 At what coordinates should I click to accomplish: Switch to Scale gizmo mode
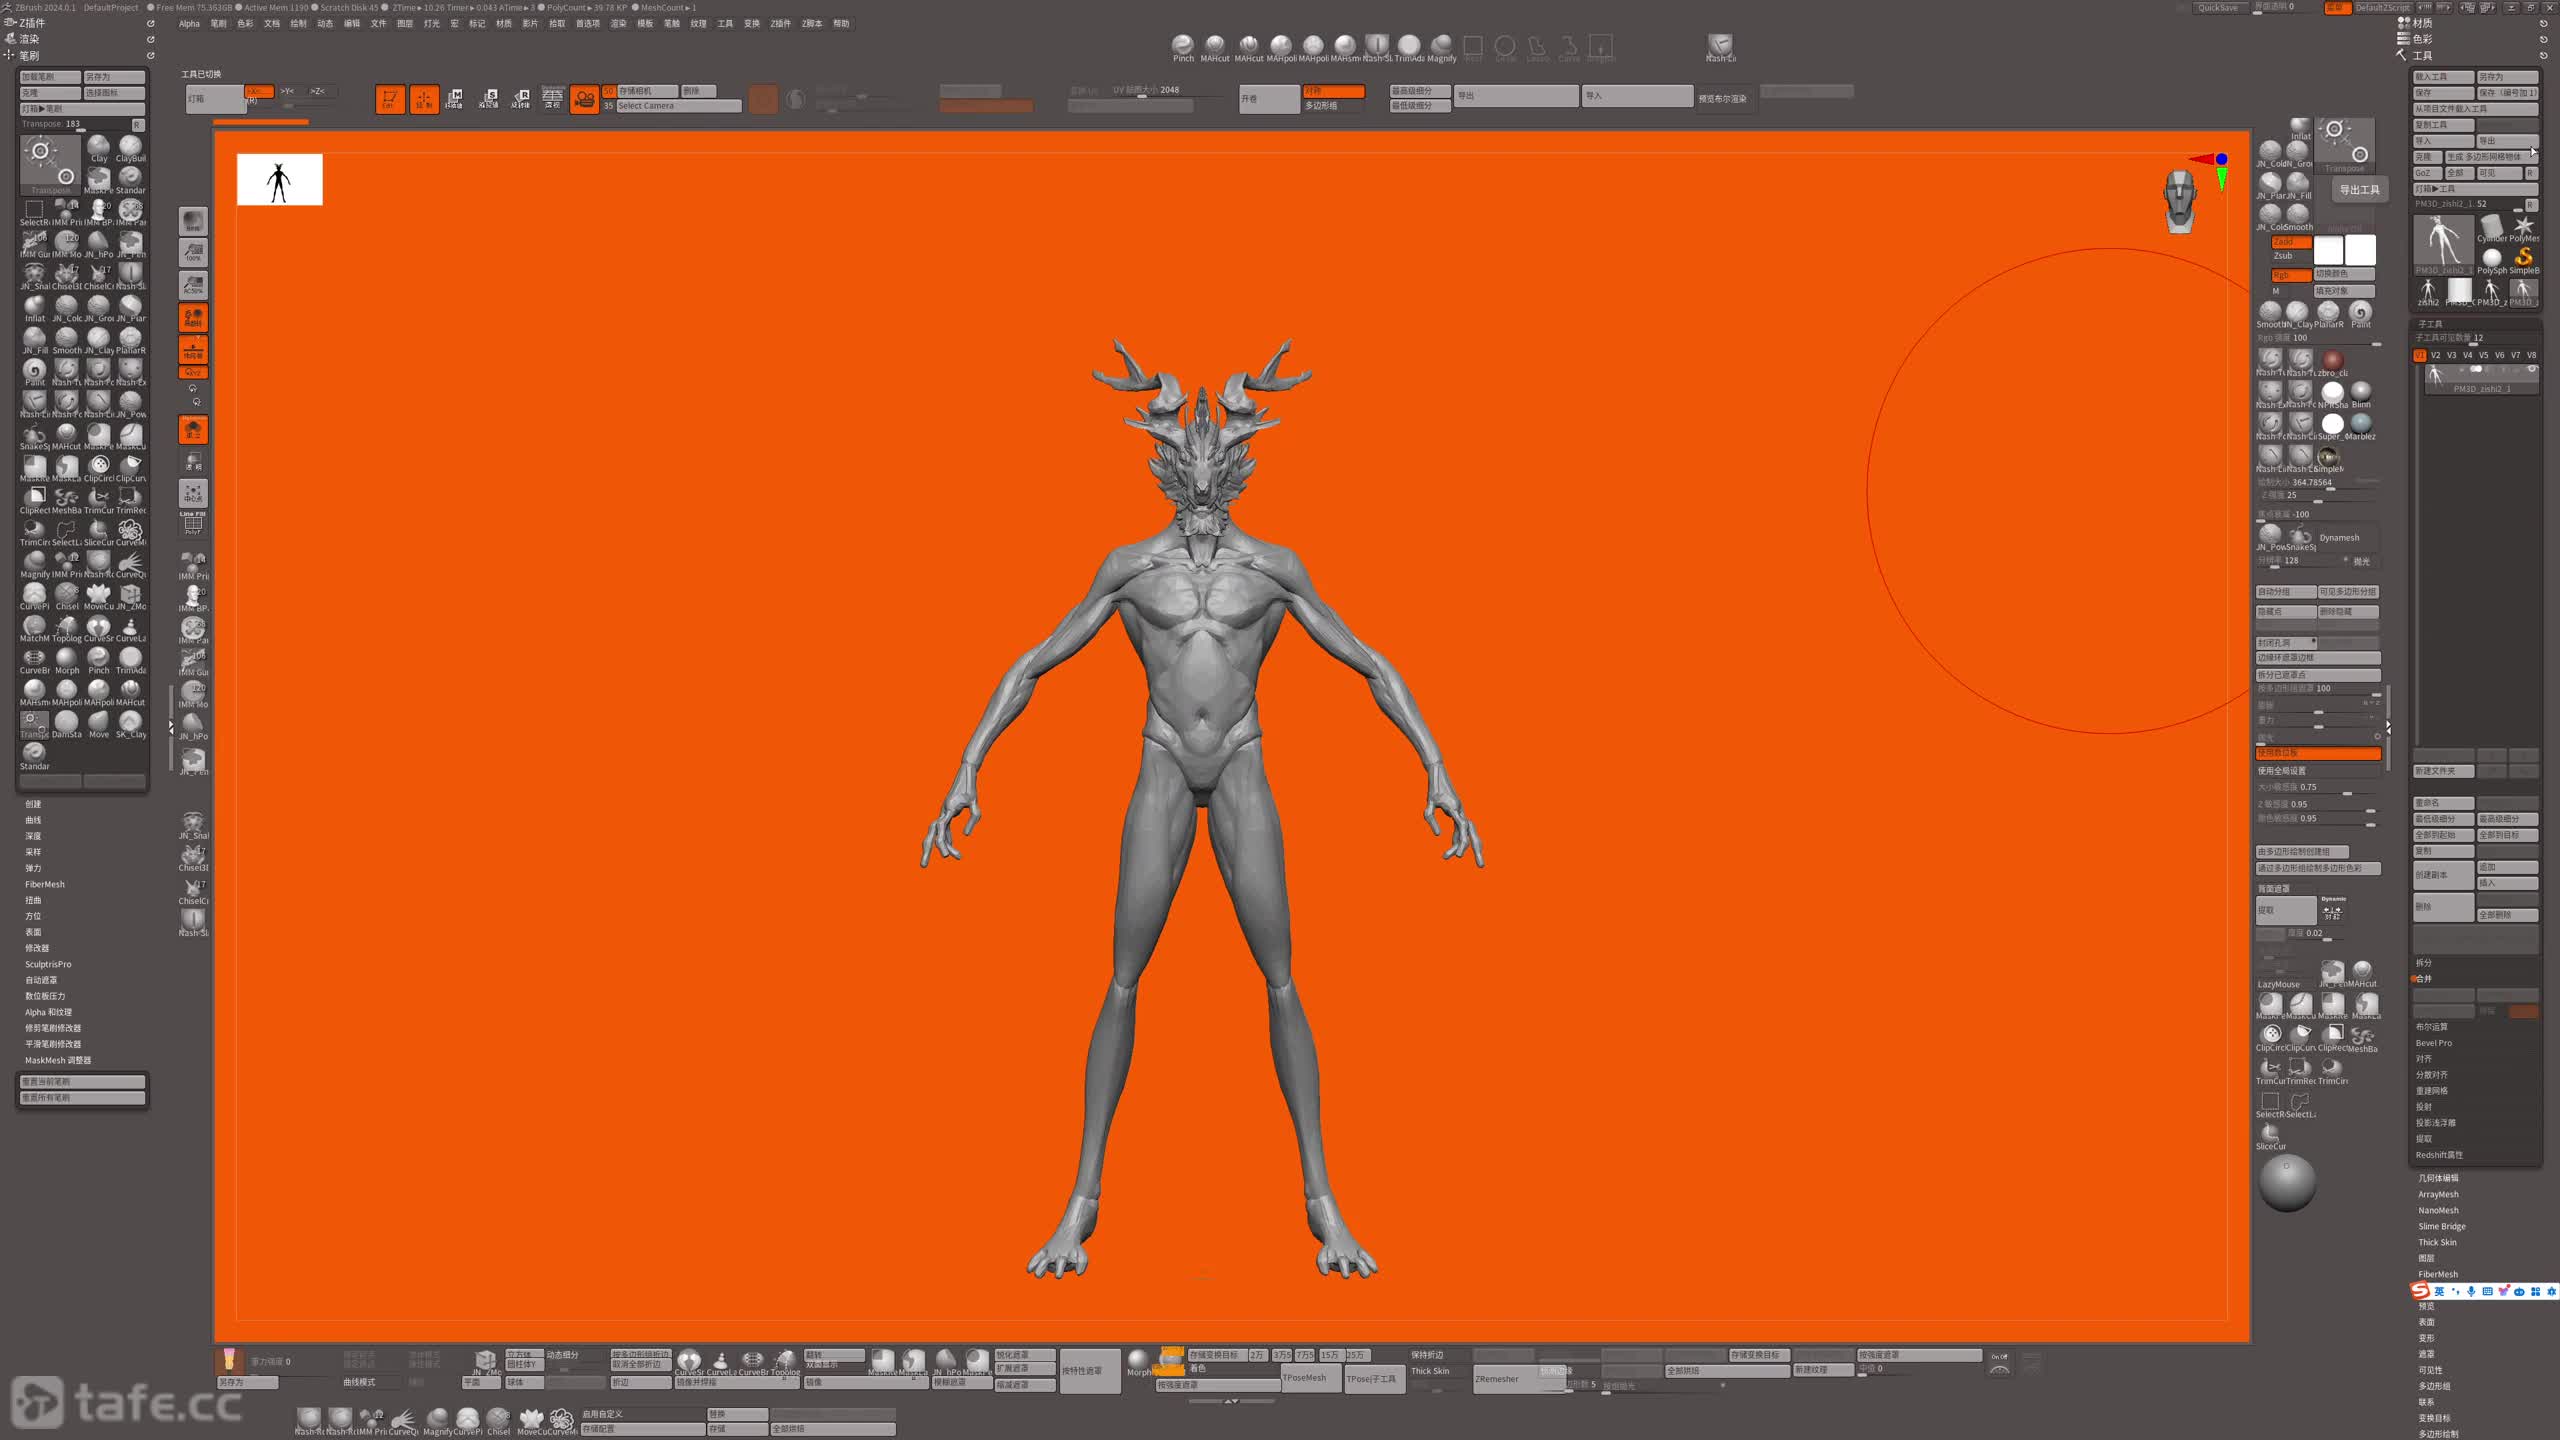(488, 98)
